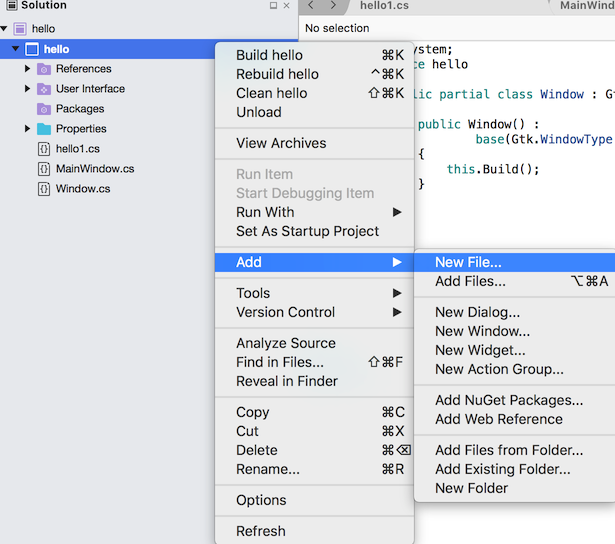The image size is (615, 544).
Task: Click the References folder icon
Action: pos(44,69)
